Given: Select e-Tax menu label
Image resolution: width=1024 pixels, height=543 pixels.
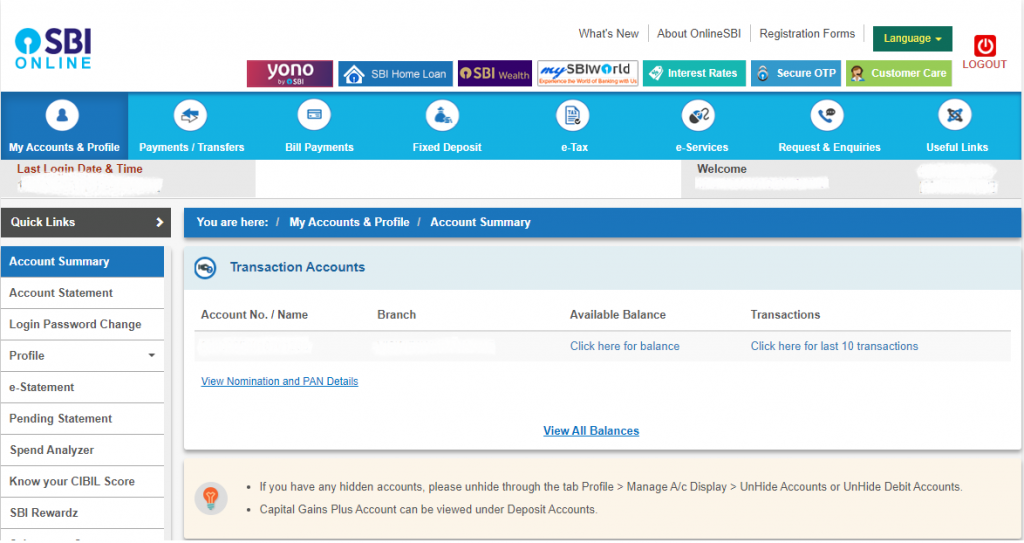Looking at the screenshot, I should (x=574, y=148).
